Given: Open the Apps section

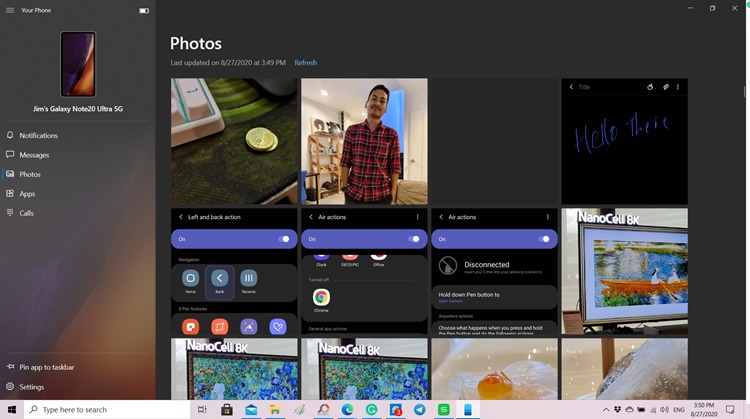Looking at the screenshot, I should click(x=78, y=194).
